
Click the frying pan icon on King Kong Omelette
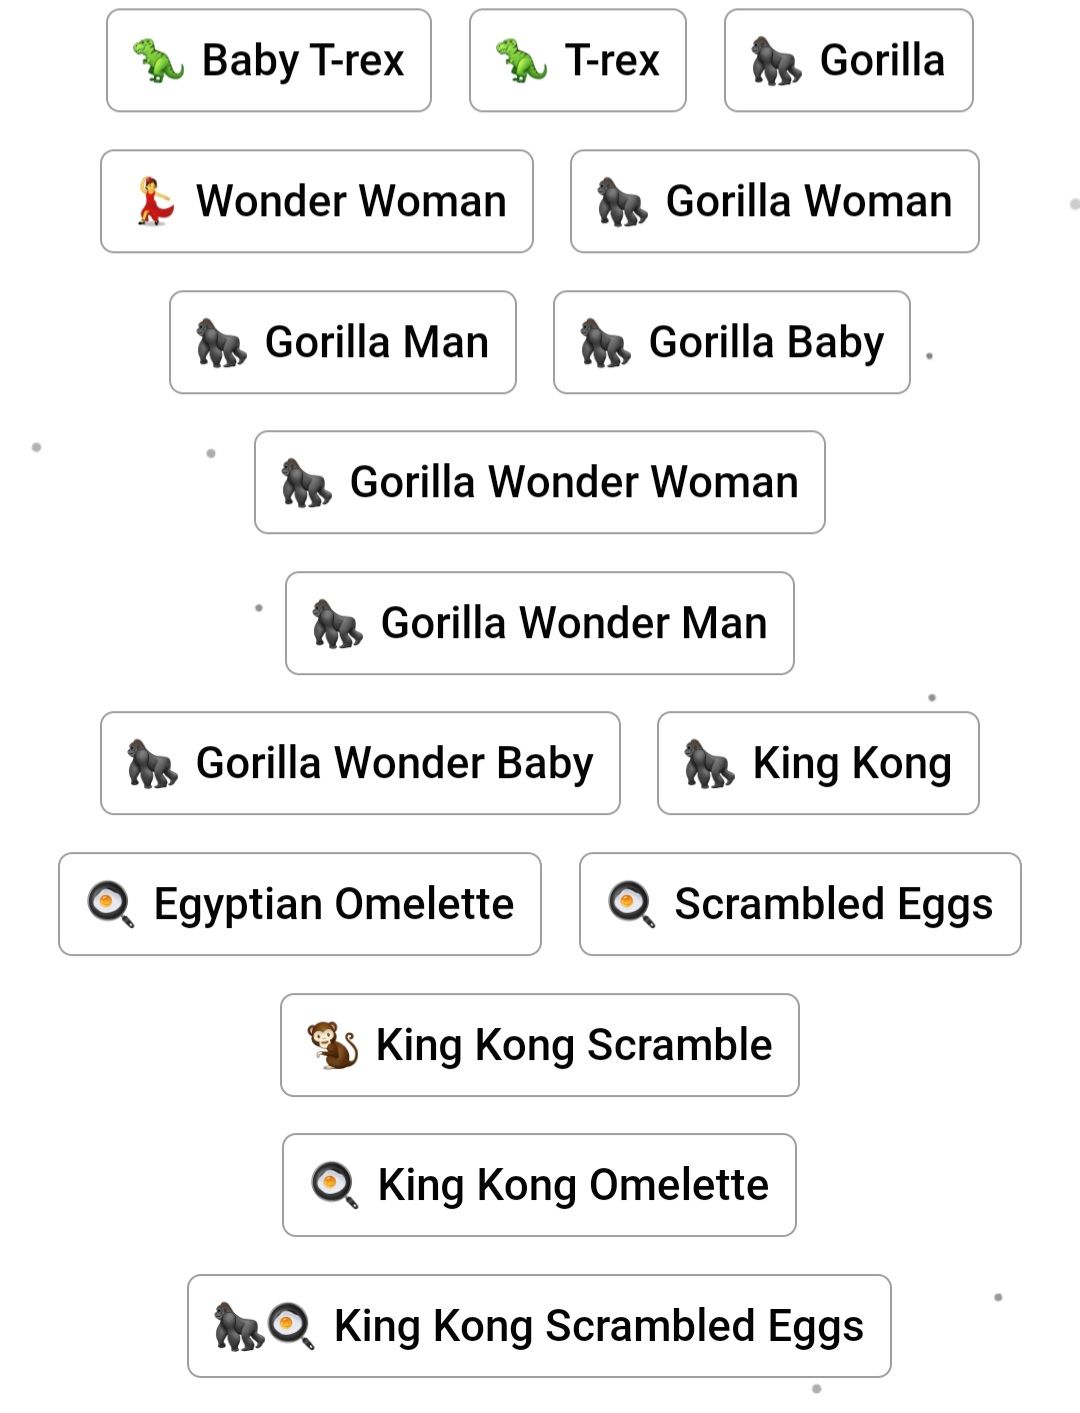[x=334, y=1185]
